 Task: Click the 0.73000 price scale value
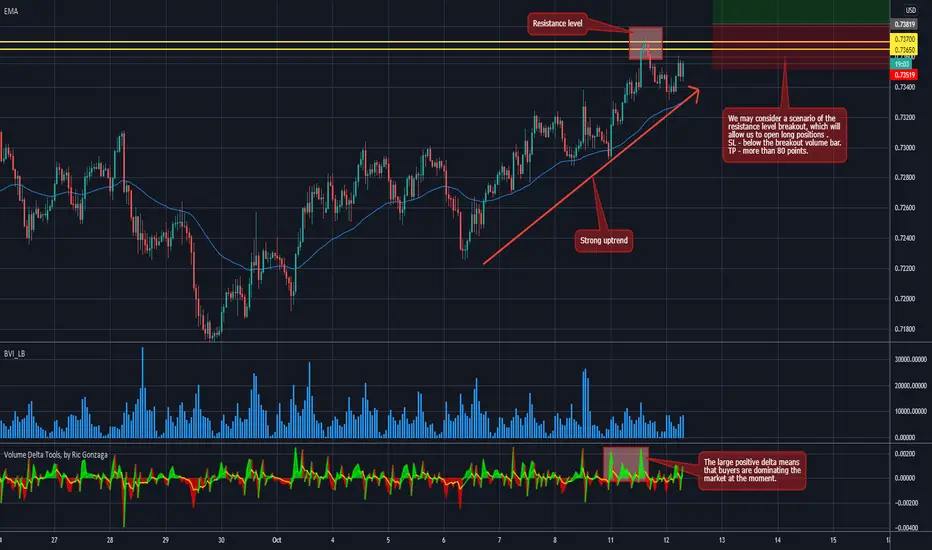tap(904, 148)
